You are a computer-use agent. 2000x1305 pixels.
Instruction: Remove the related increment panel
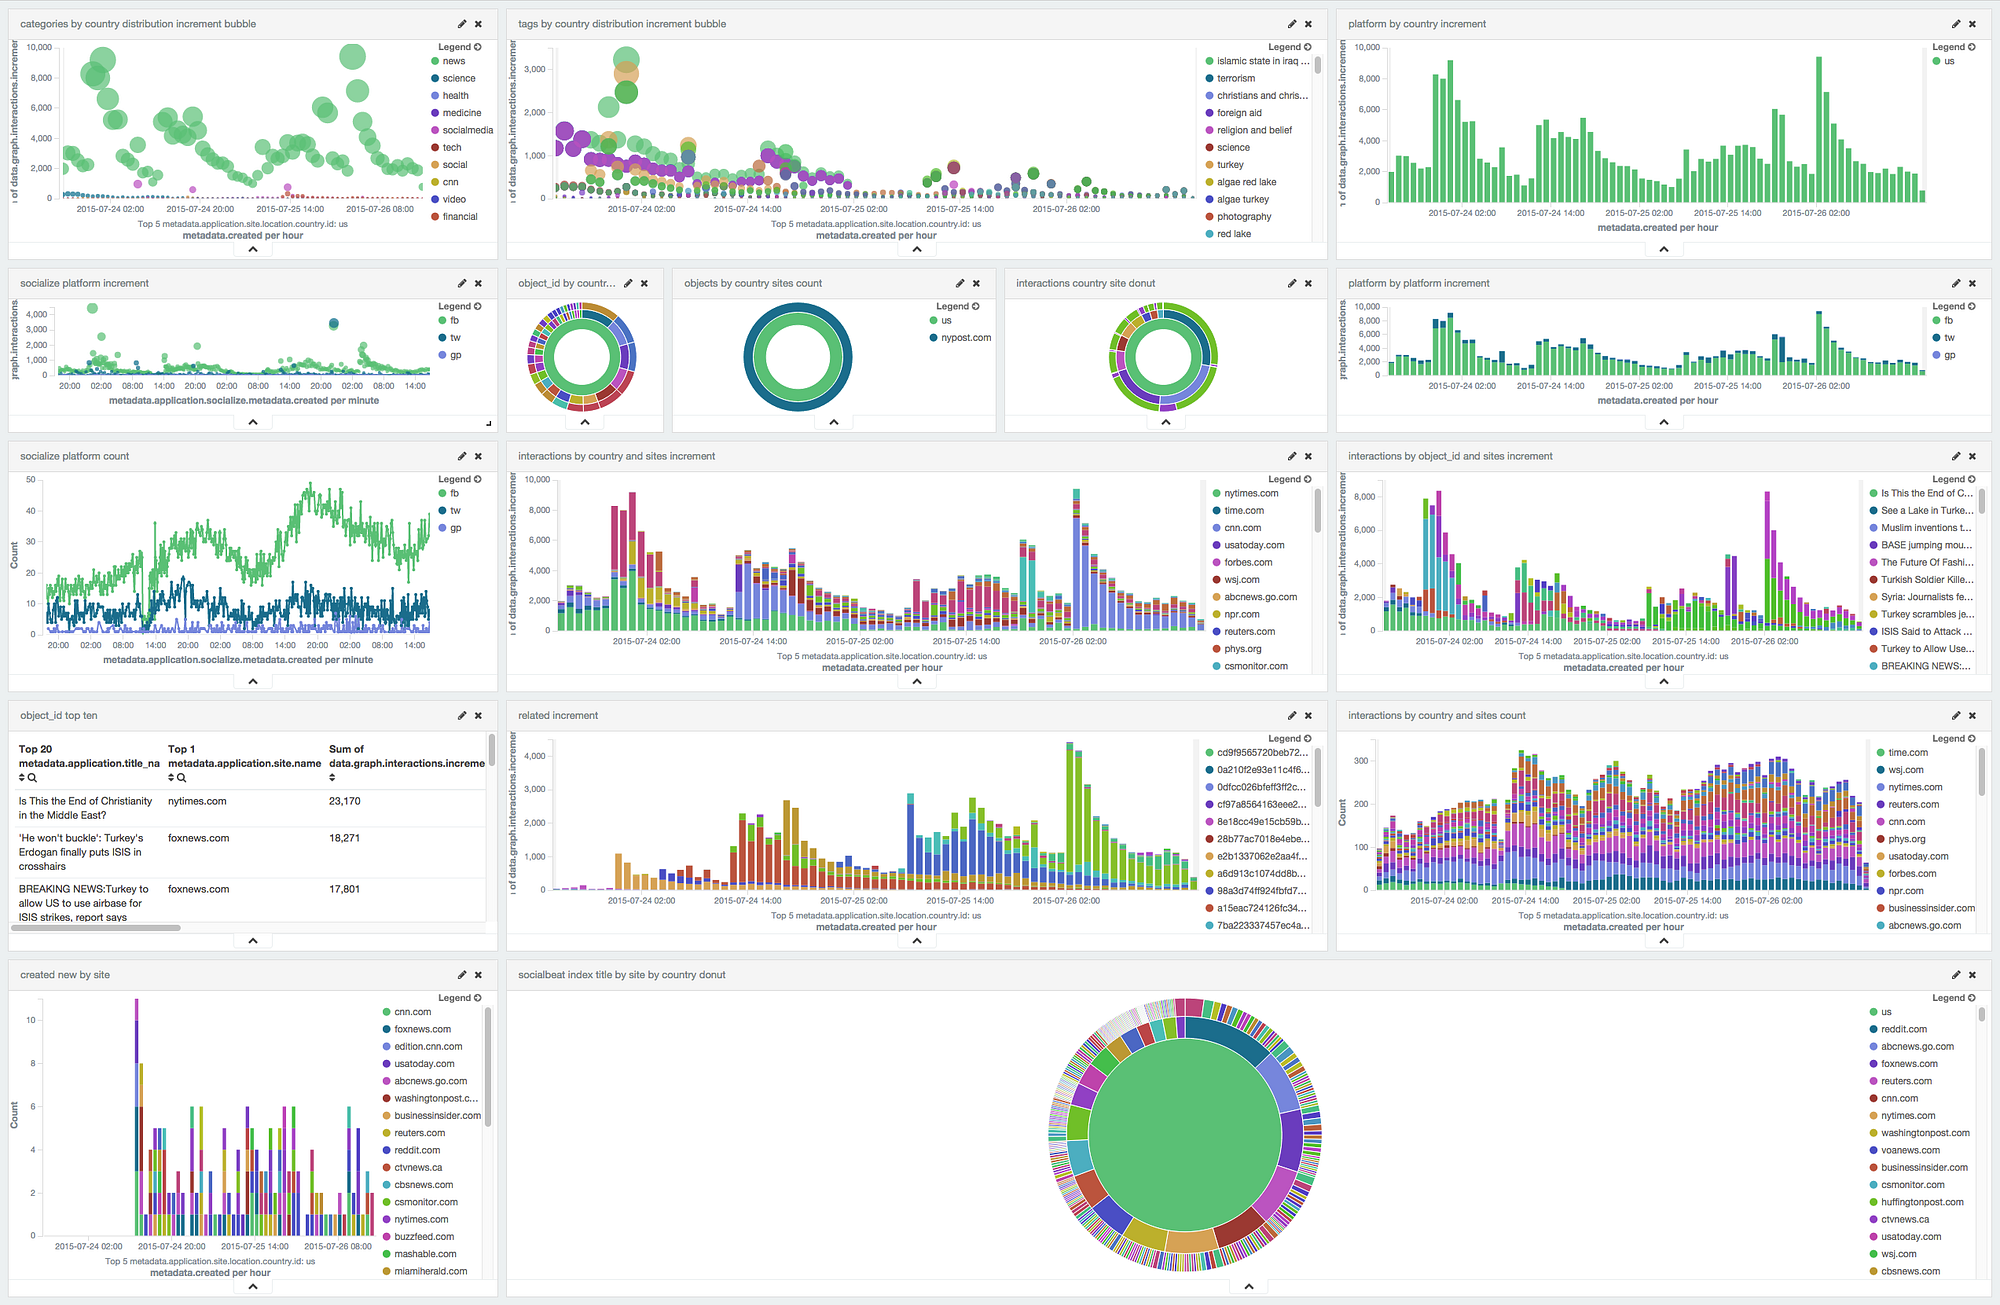coord(1308,715)
